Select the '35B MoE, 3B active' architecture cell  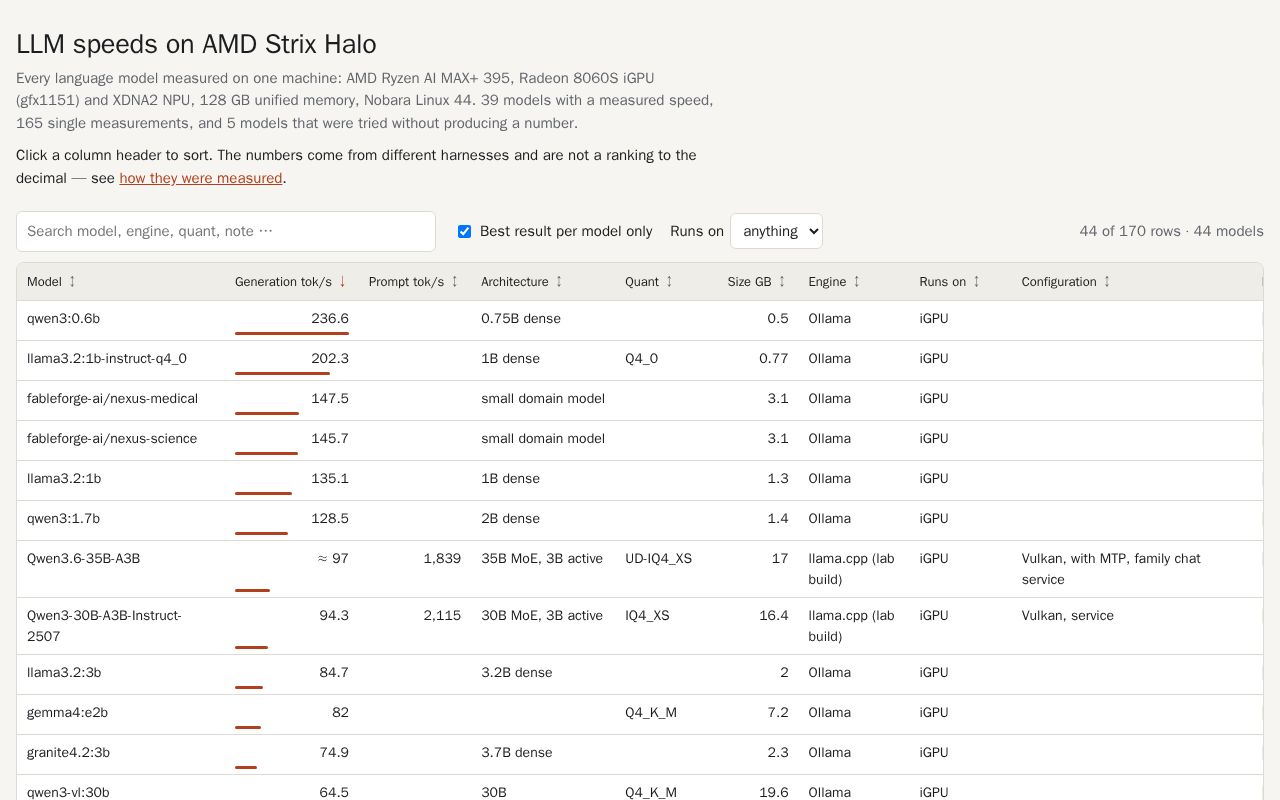542,559
